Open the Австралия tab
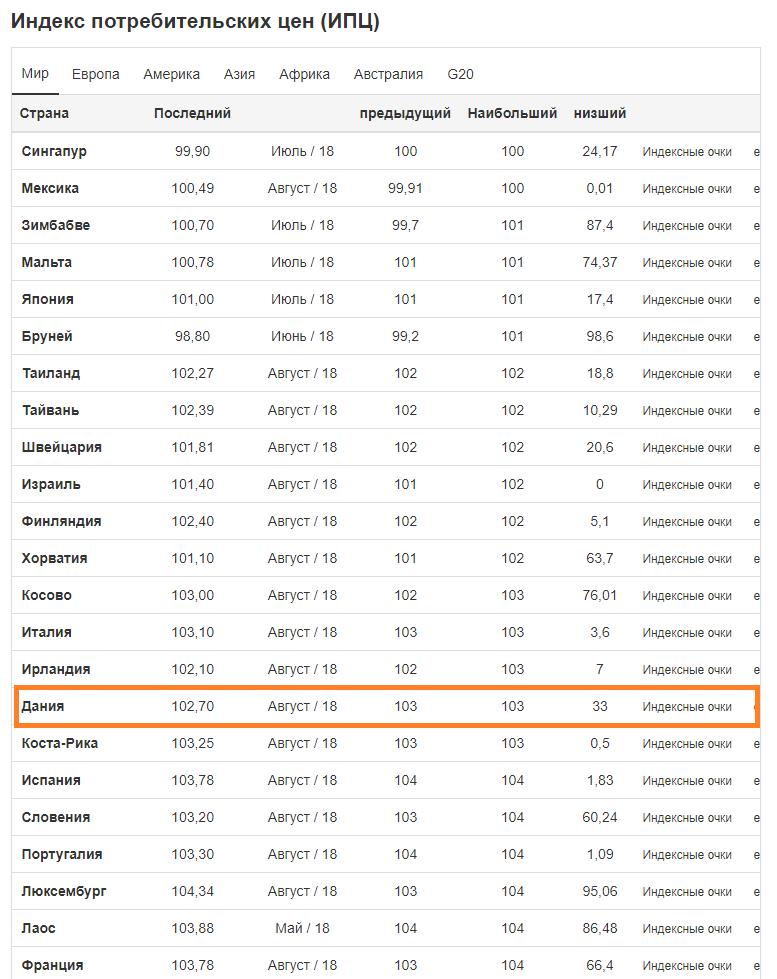 tap(388, 74)
